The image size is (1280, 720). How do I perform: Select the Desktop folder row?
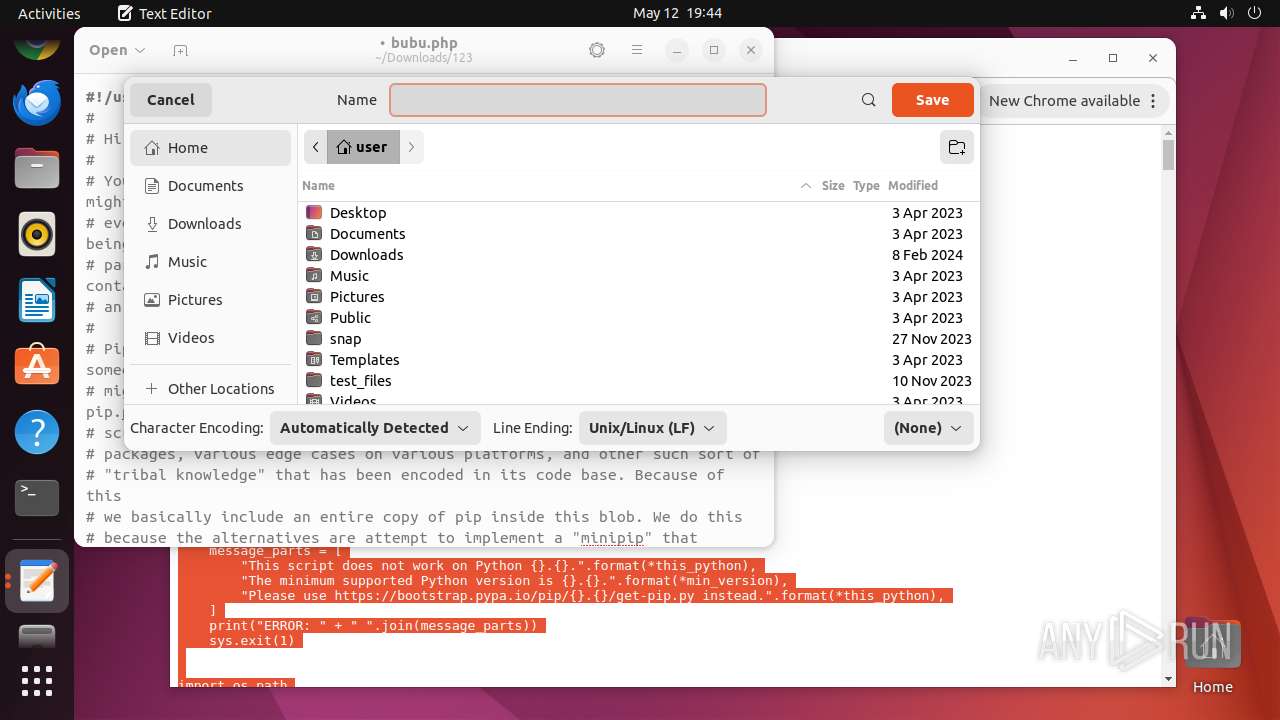pyautogui.click(x=639, y=213)
